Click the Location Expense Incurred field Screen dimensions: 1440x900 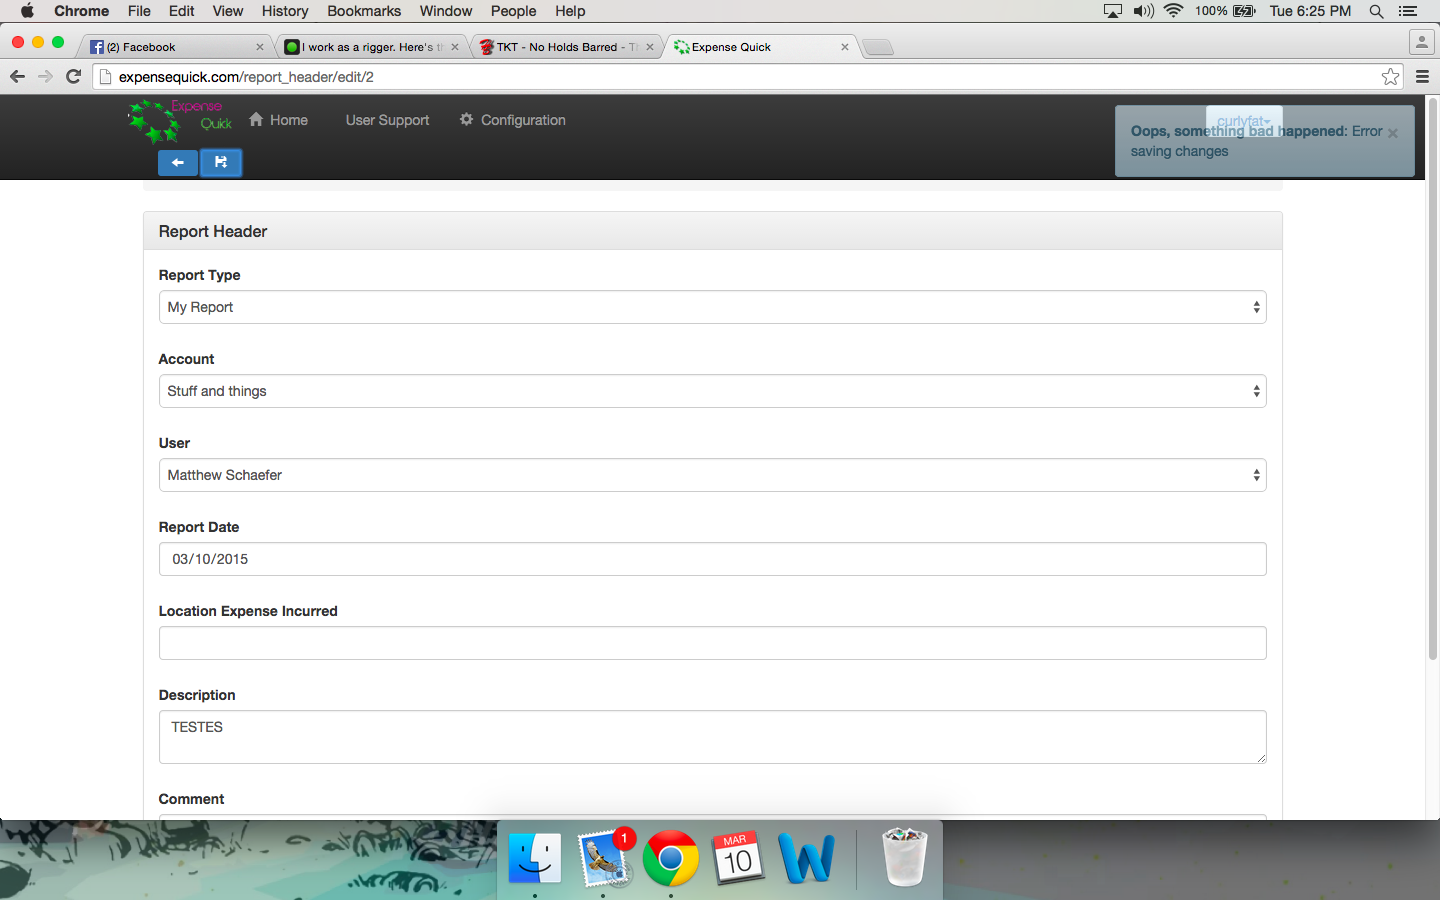712,643
